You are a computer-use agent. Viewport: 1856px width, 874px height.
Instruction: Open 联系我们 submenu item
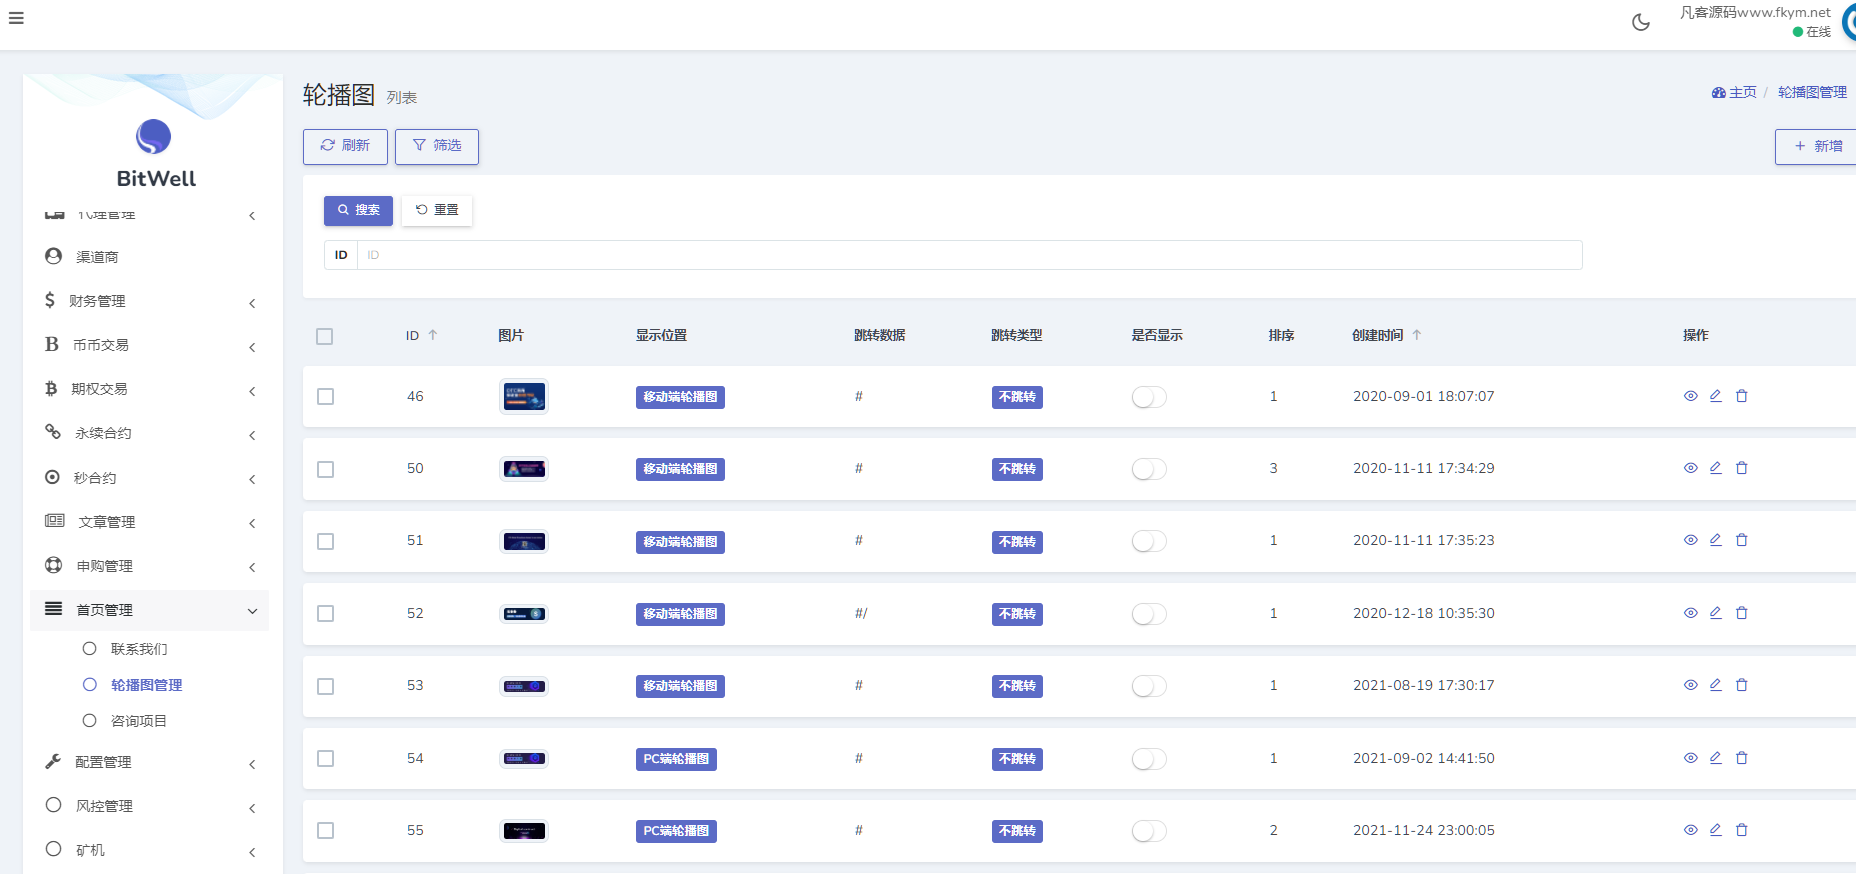tap(139, 649)
